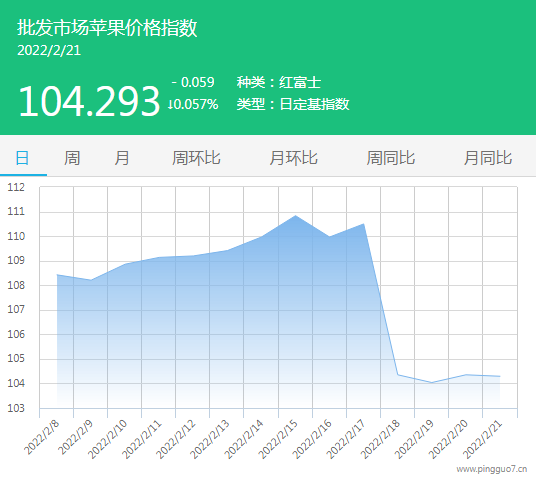536x479 pixels.
Task: Click the 2022/2/14 x-axis date label
Action: click(244, 439)
